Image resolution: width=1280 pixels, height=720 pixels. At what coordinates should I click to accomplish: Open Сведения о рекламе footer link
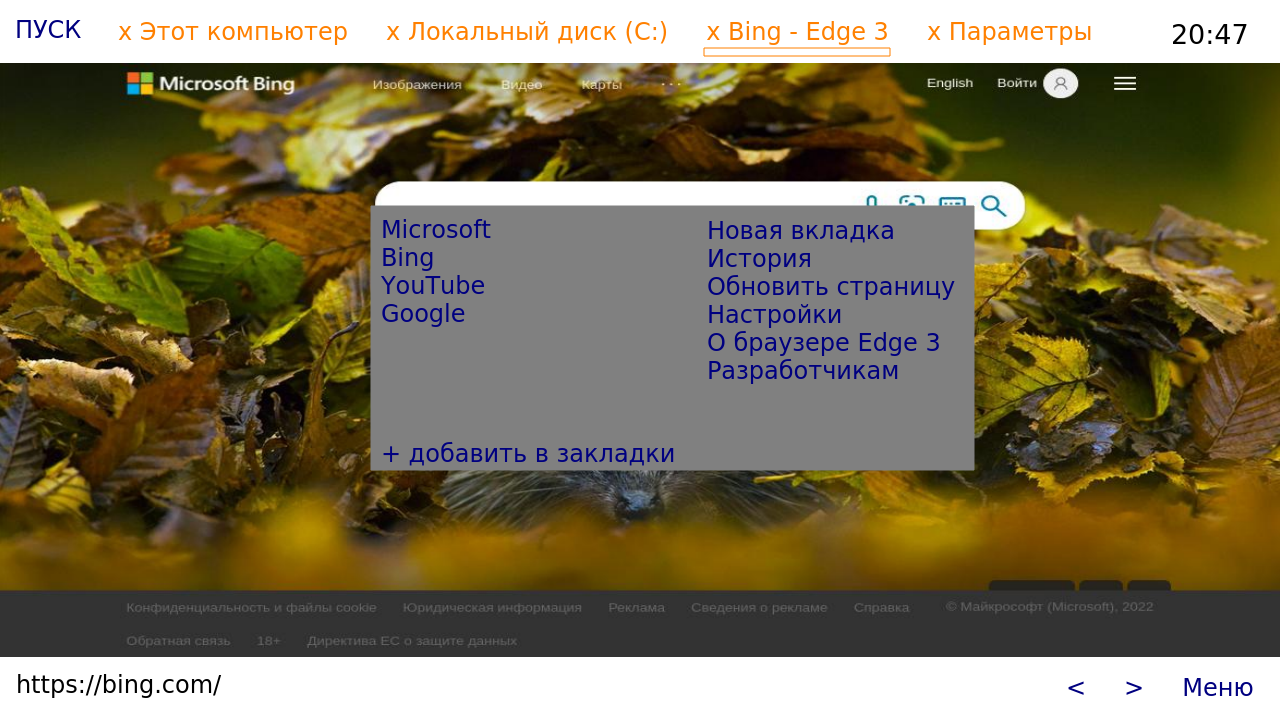click(x=759, y=608)
